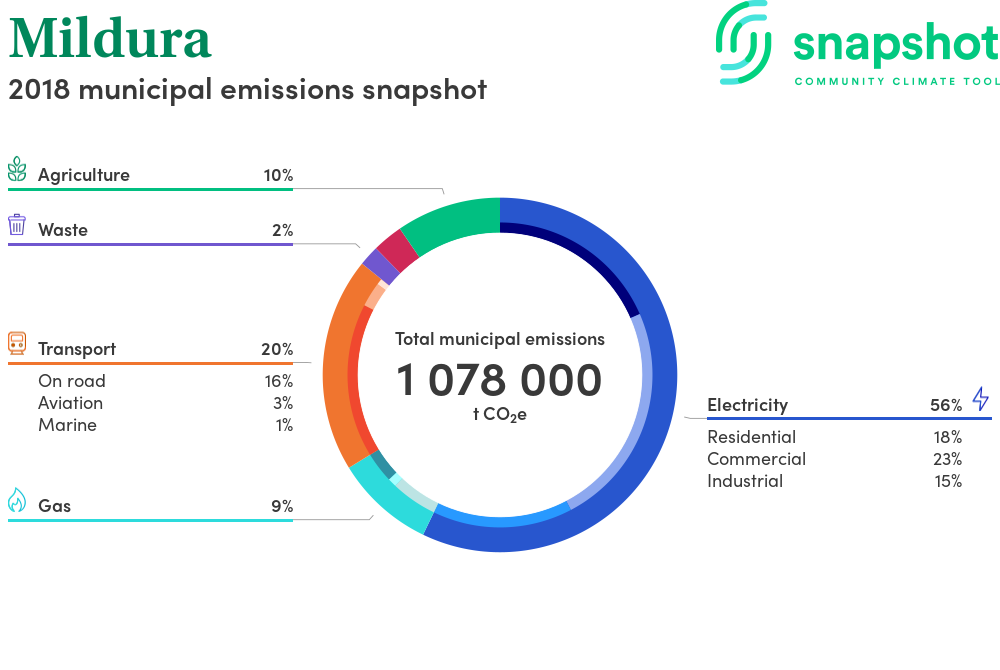Click the Gas 9% value

pos(282,506)
